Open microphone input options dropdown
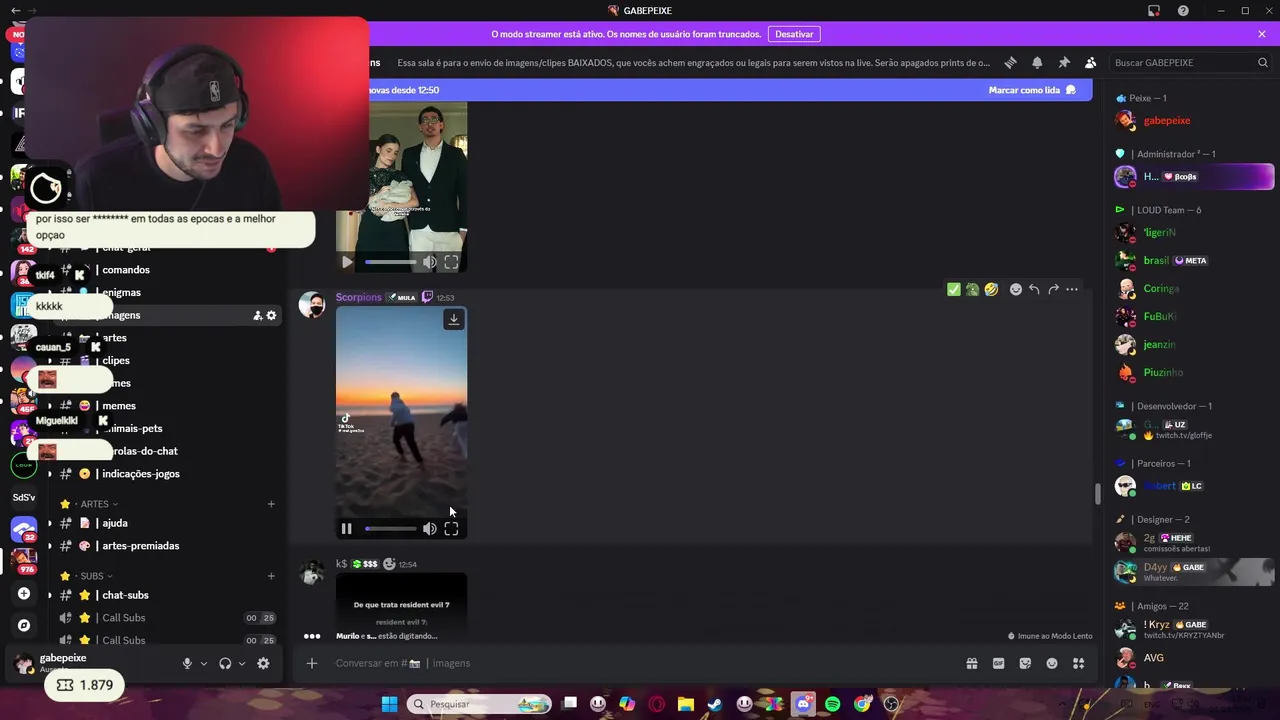 pos(204,663)
